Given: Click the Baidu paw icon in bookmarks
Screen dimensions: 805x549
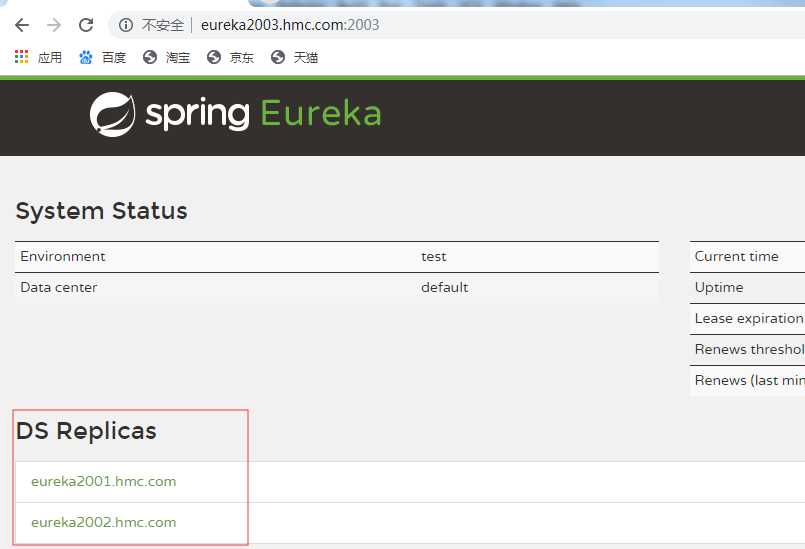Looking at the screenshot, I should (x=86, y=57).
